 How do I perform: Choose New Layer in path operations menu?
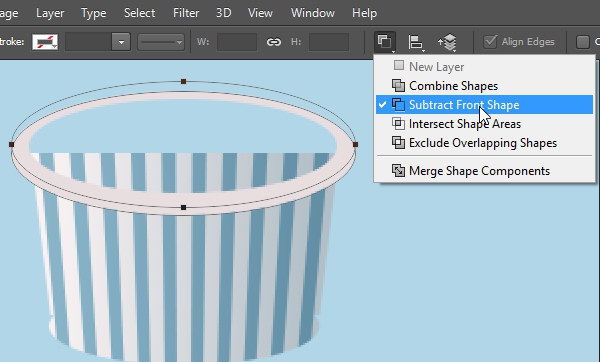tap(484, 67)
